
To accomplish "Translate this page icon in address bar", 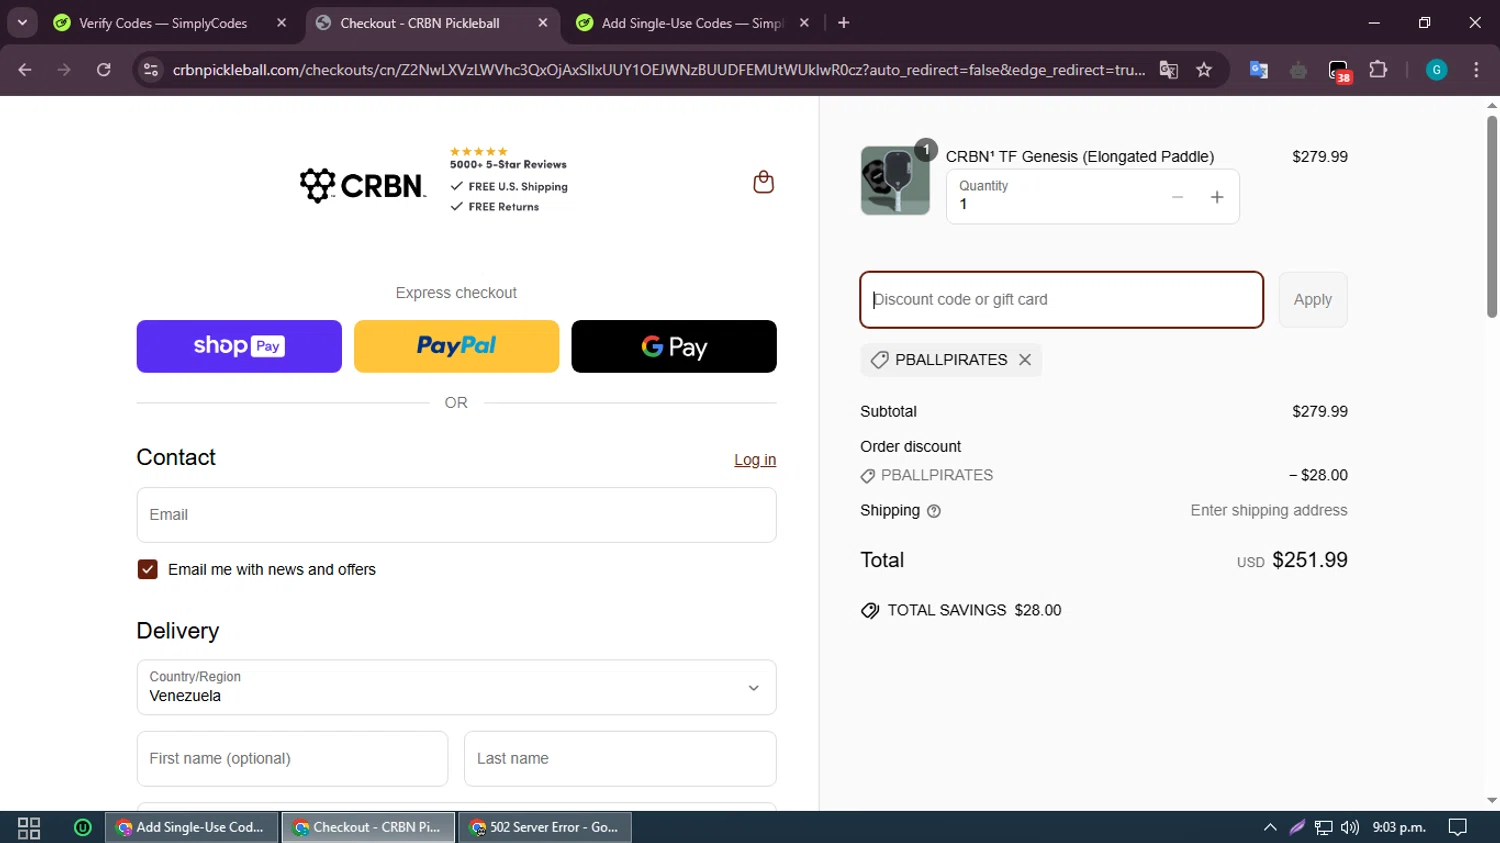I will pos(1168,70).
